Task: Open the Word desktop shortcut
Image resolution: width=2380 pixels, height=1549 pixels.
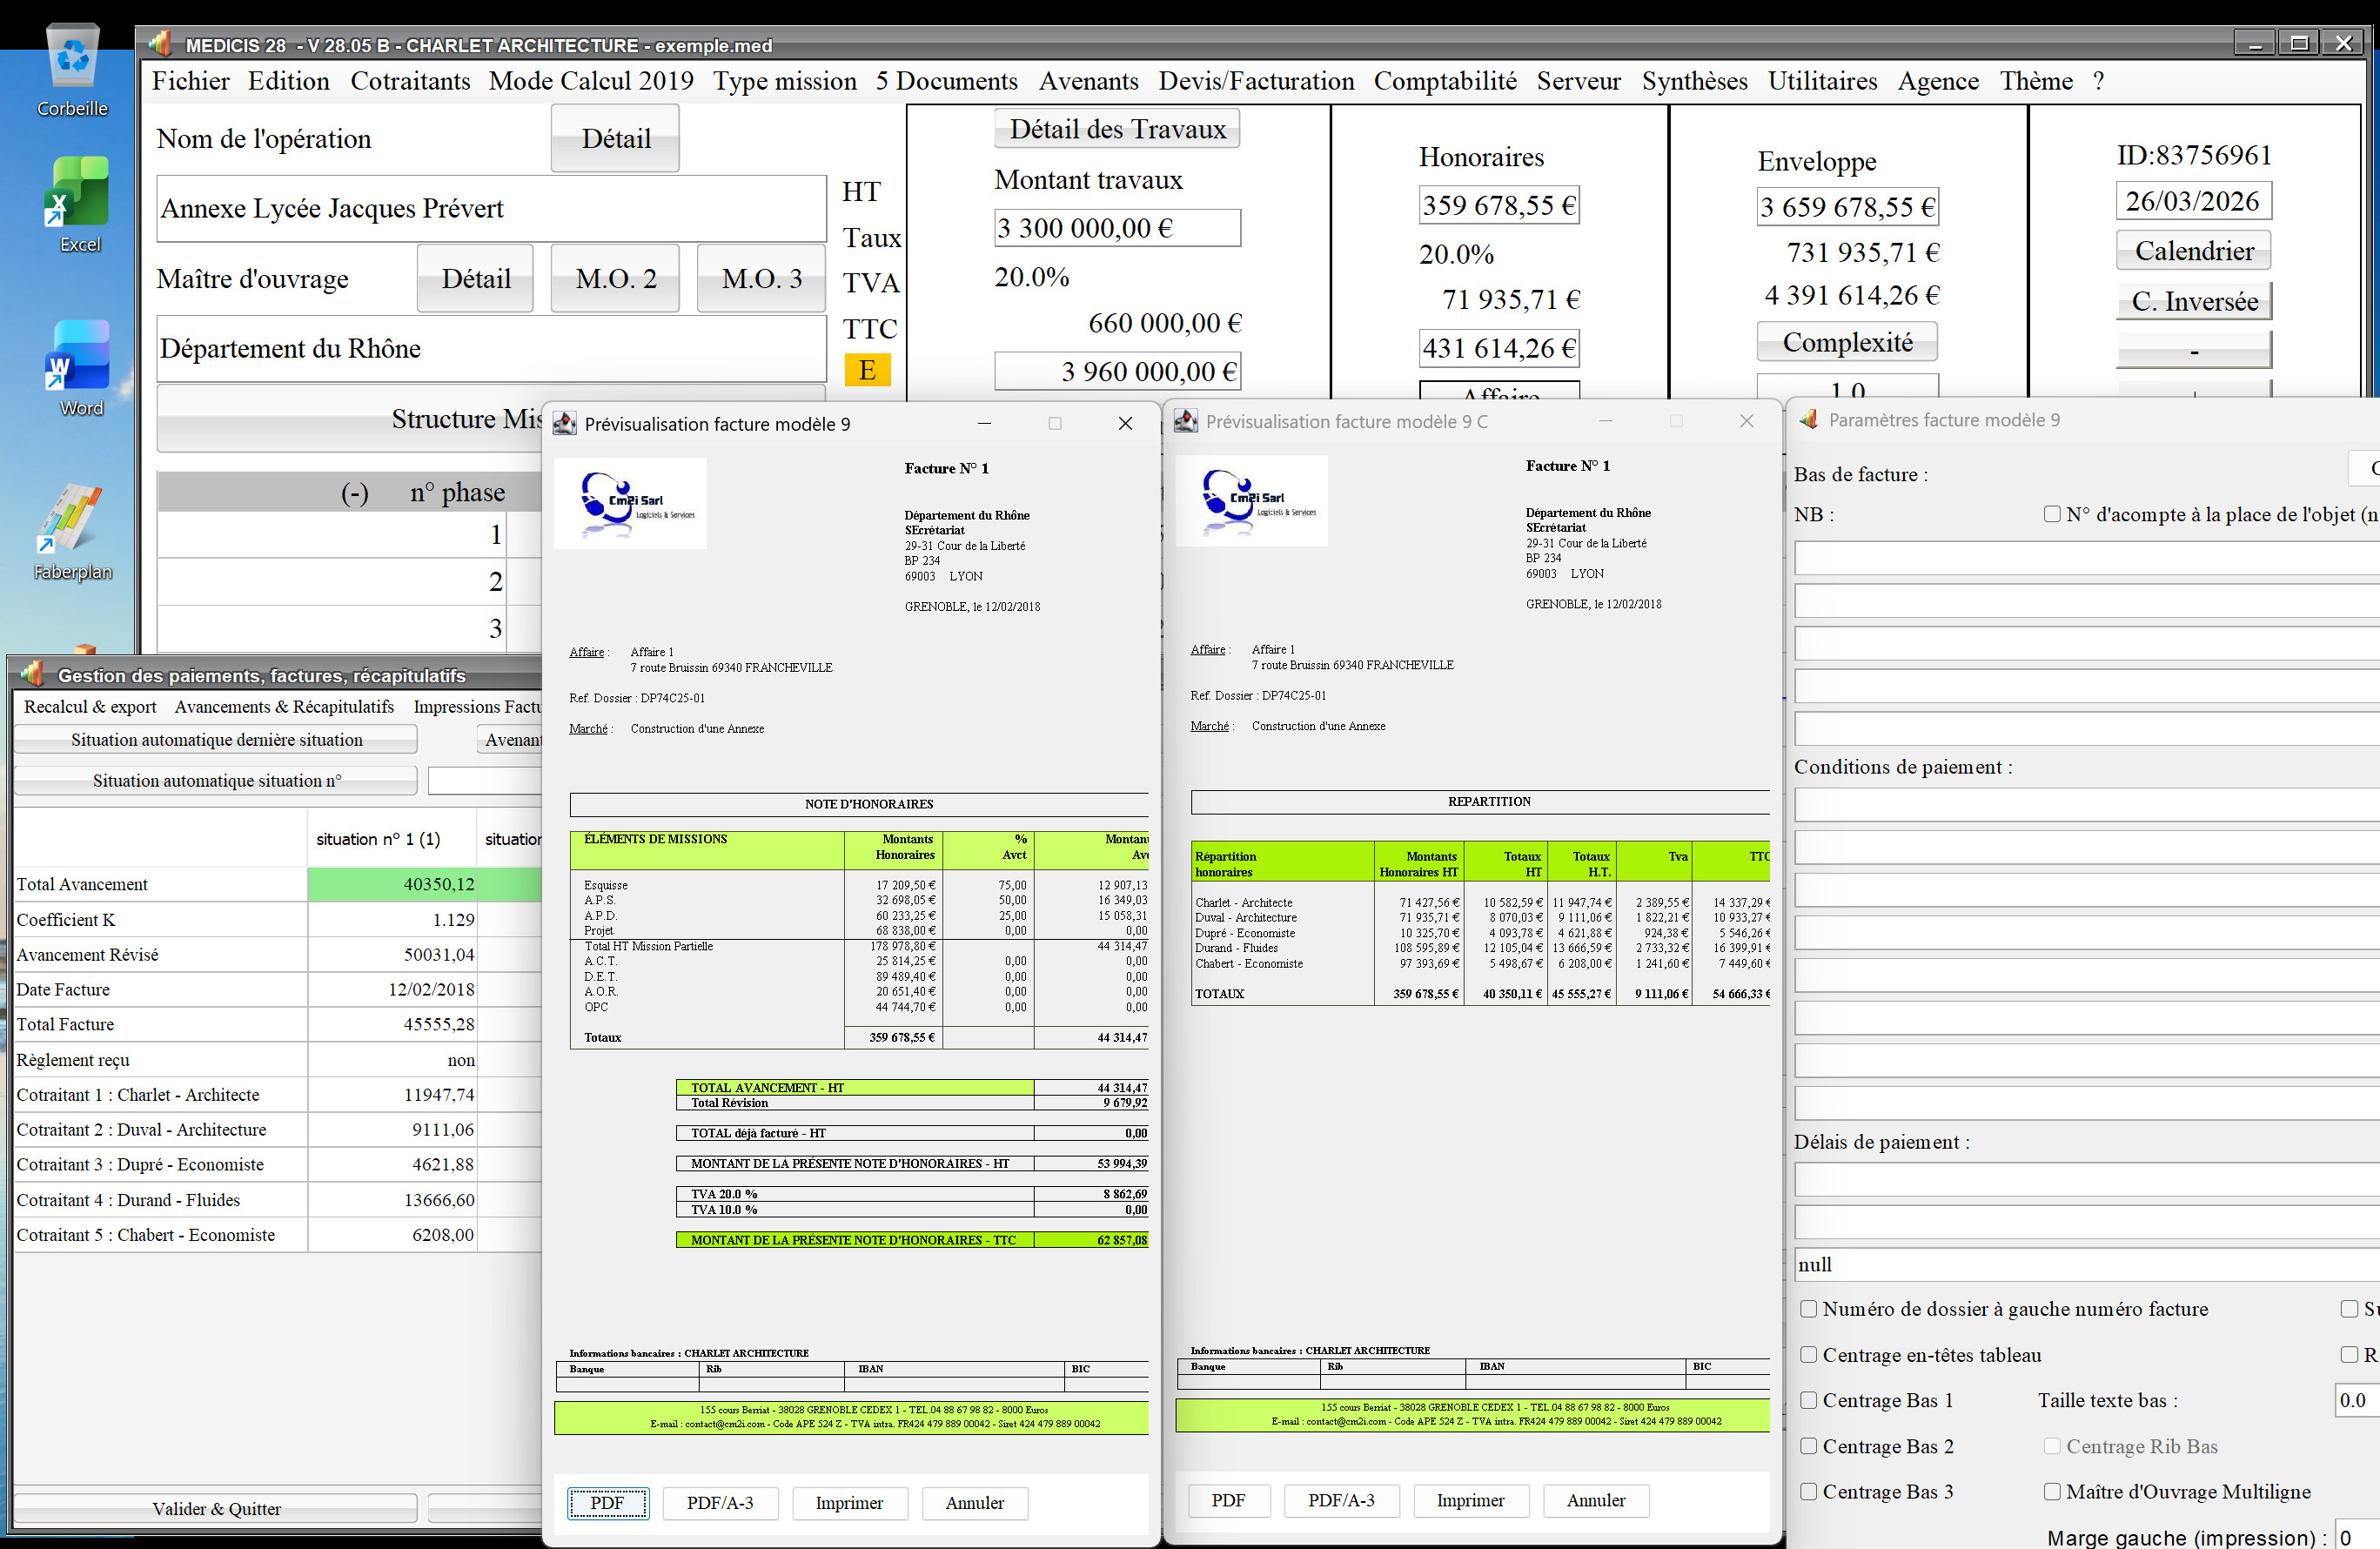Action: (x=78, y=369)
